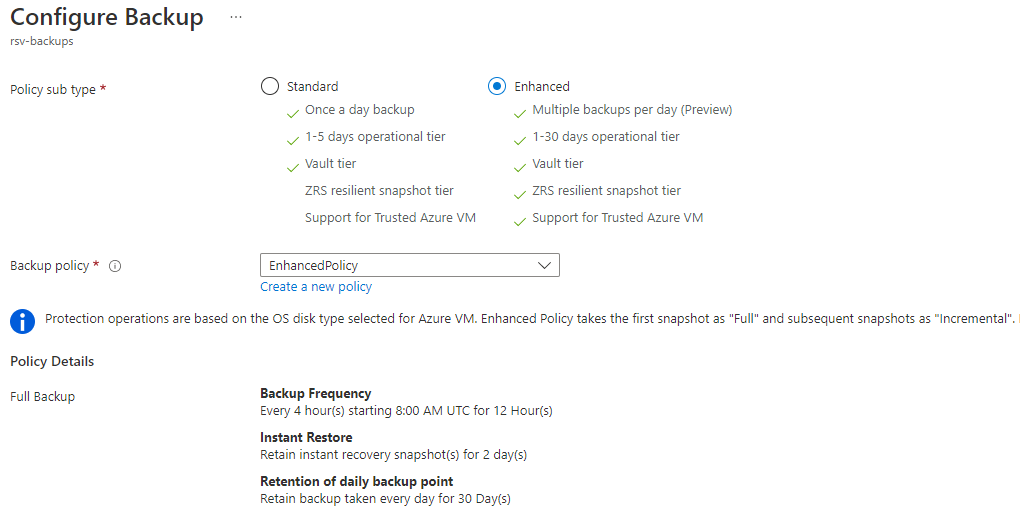Click the rsv-backups vault name under title
The width and height of the screenshot is (1020, 520).
coord(41,42)
